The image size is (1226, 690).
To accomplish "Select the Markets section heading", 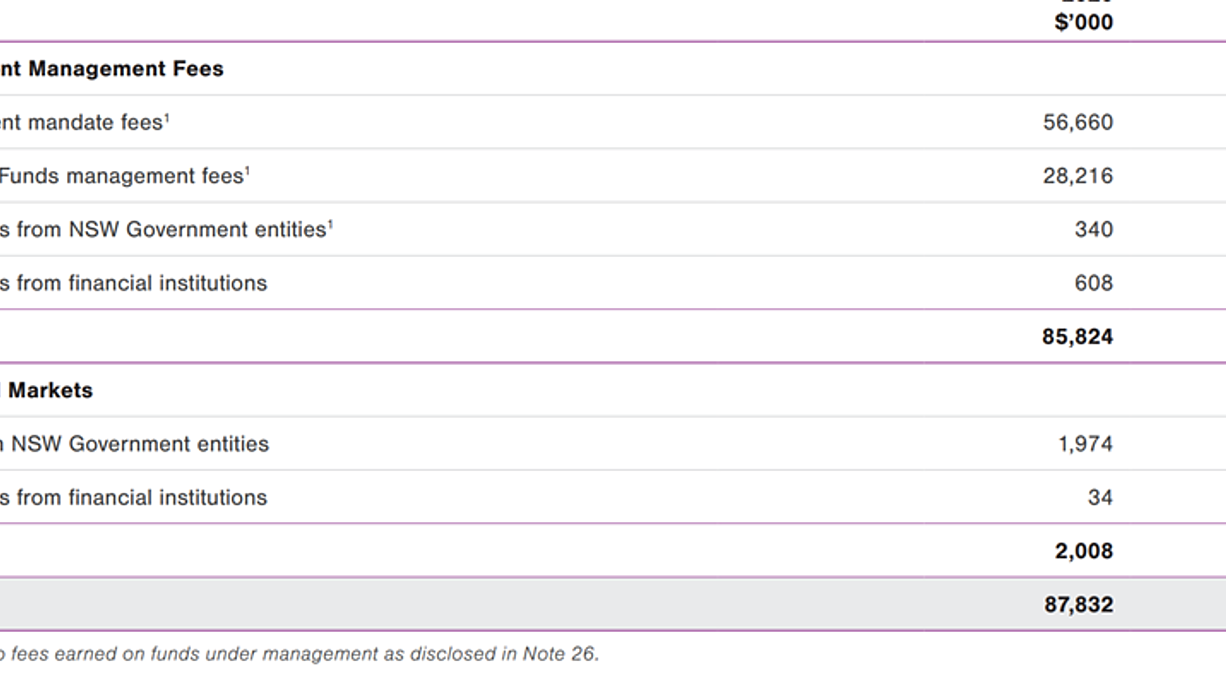I will tap(48, 390).
